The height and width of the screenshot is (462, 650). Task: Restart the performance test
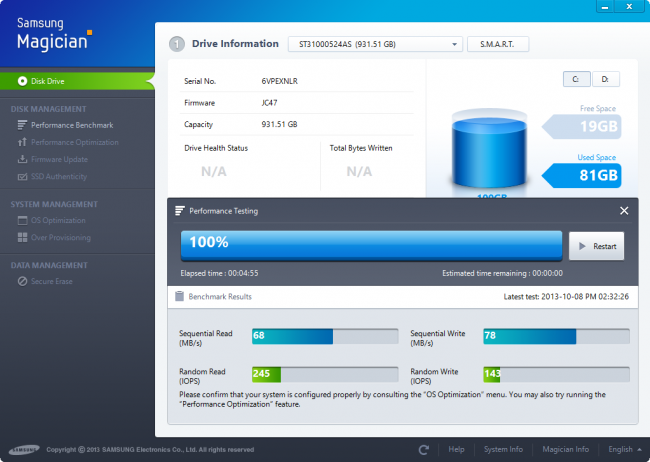click(x=596, y=246)
